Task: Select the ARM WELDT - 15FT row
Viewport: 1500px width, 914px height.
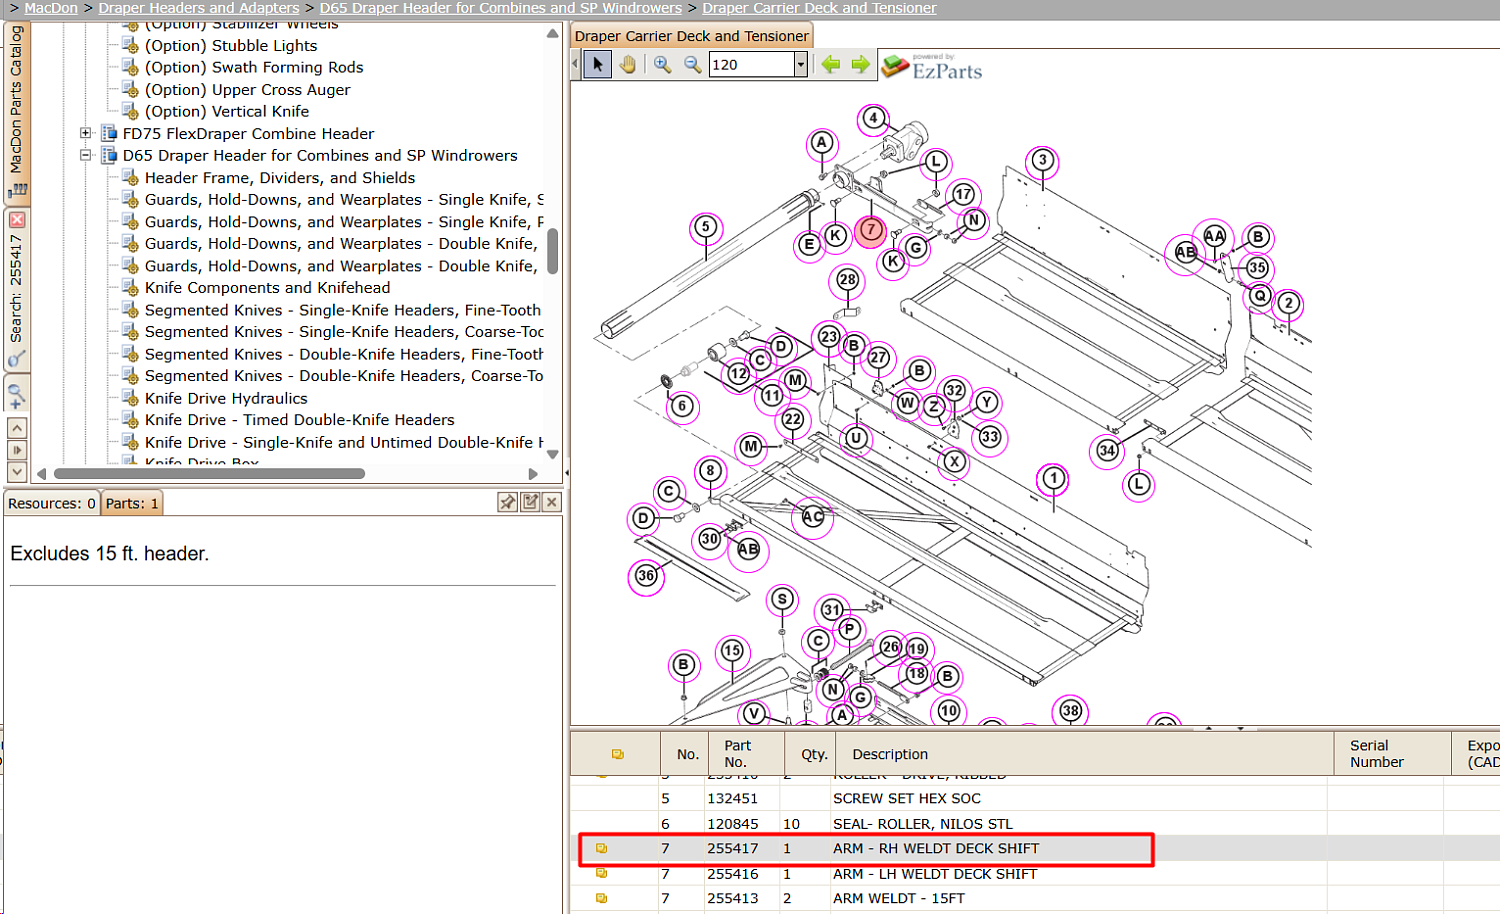Action: tap(1035, 898)
